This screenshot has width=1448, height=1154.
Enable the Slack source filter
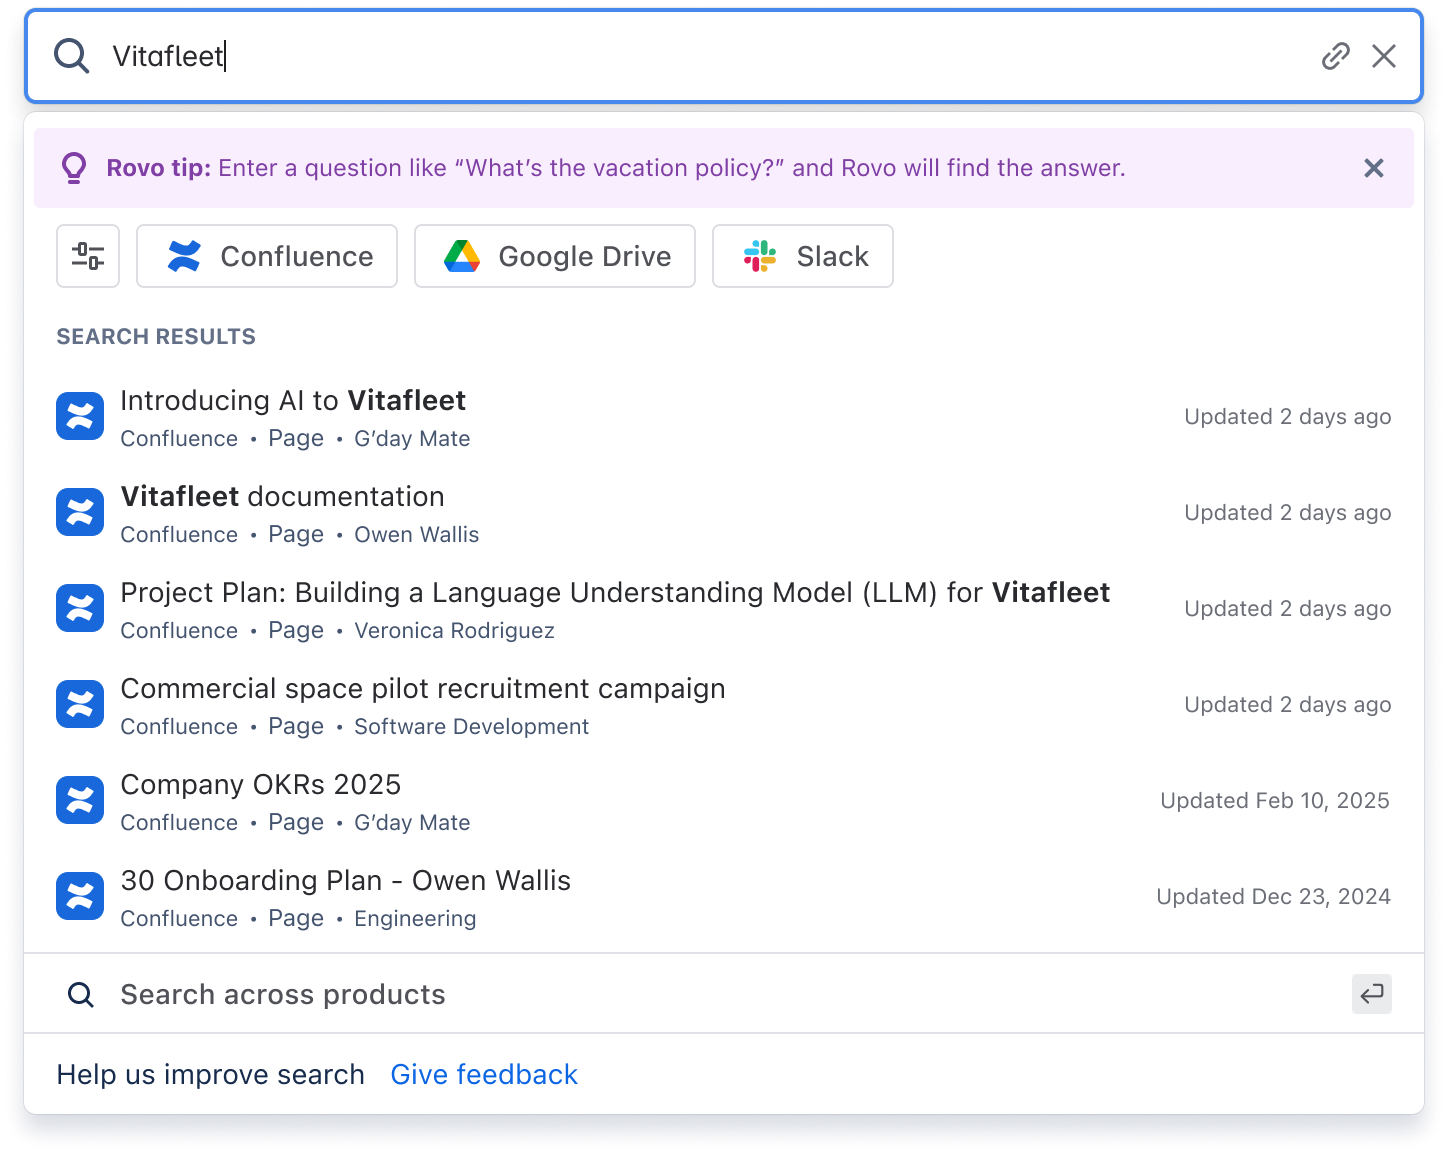(x=802, y=256)
